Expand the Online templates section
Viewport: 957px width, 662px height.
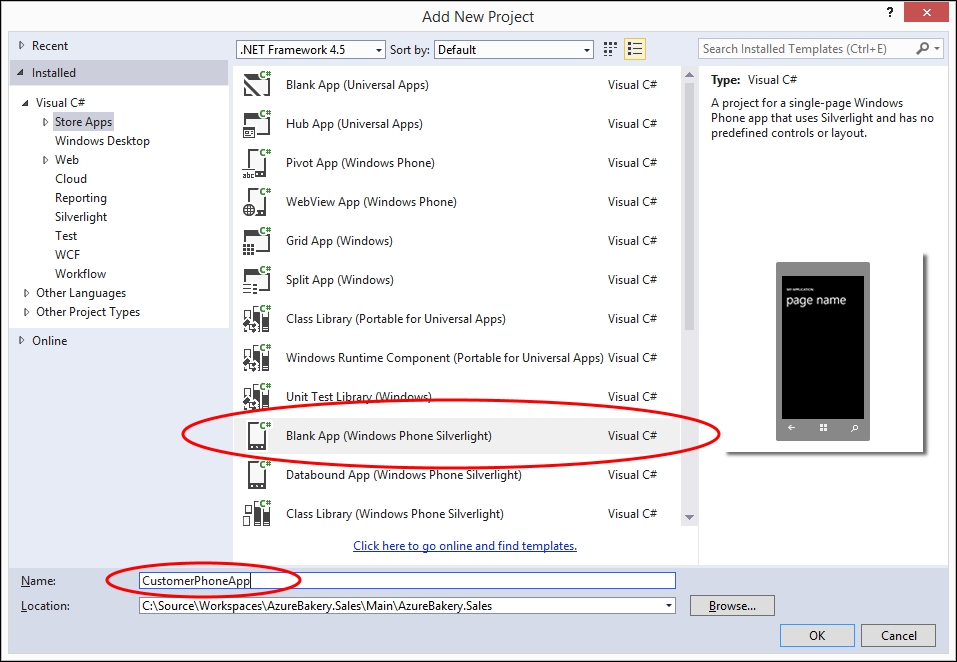pos(23,341)
